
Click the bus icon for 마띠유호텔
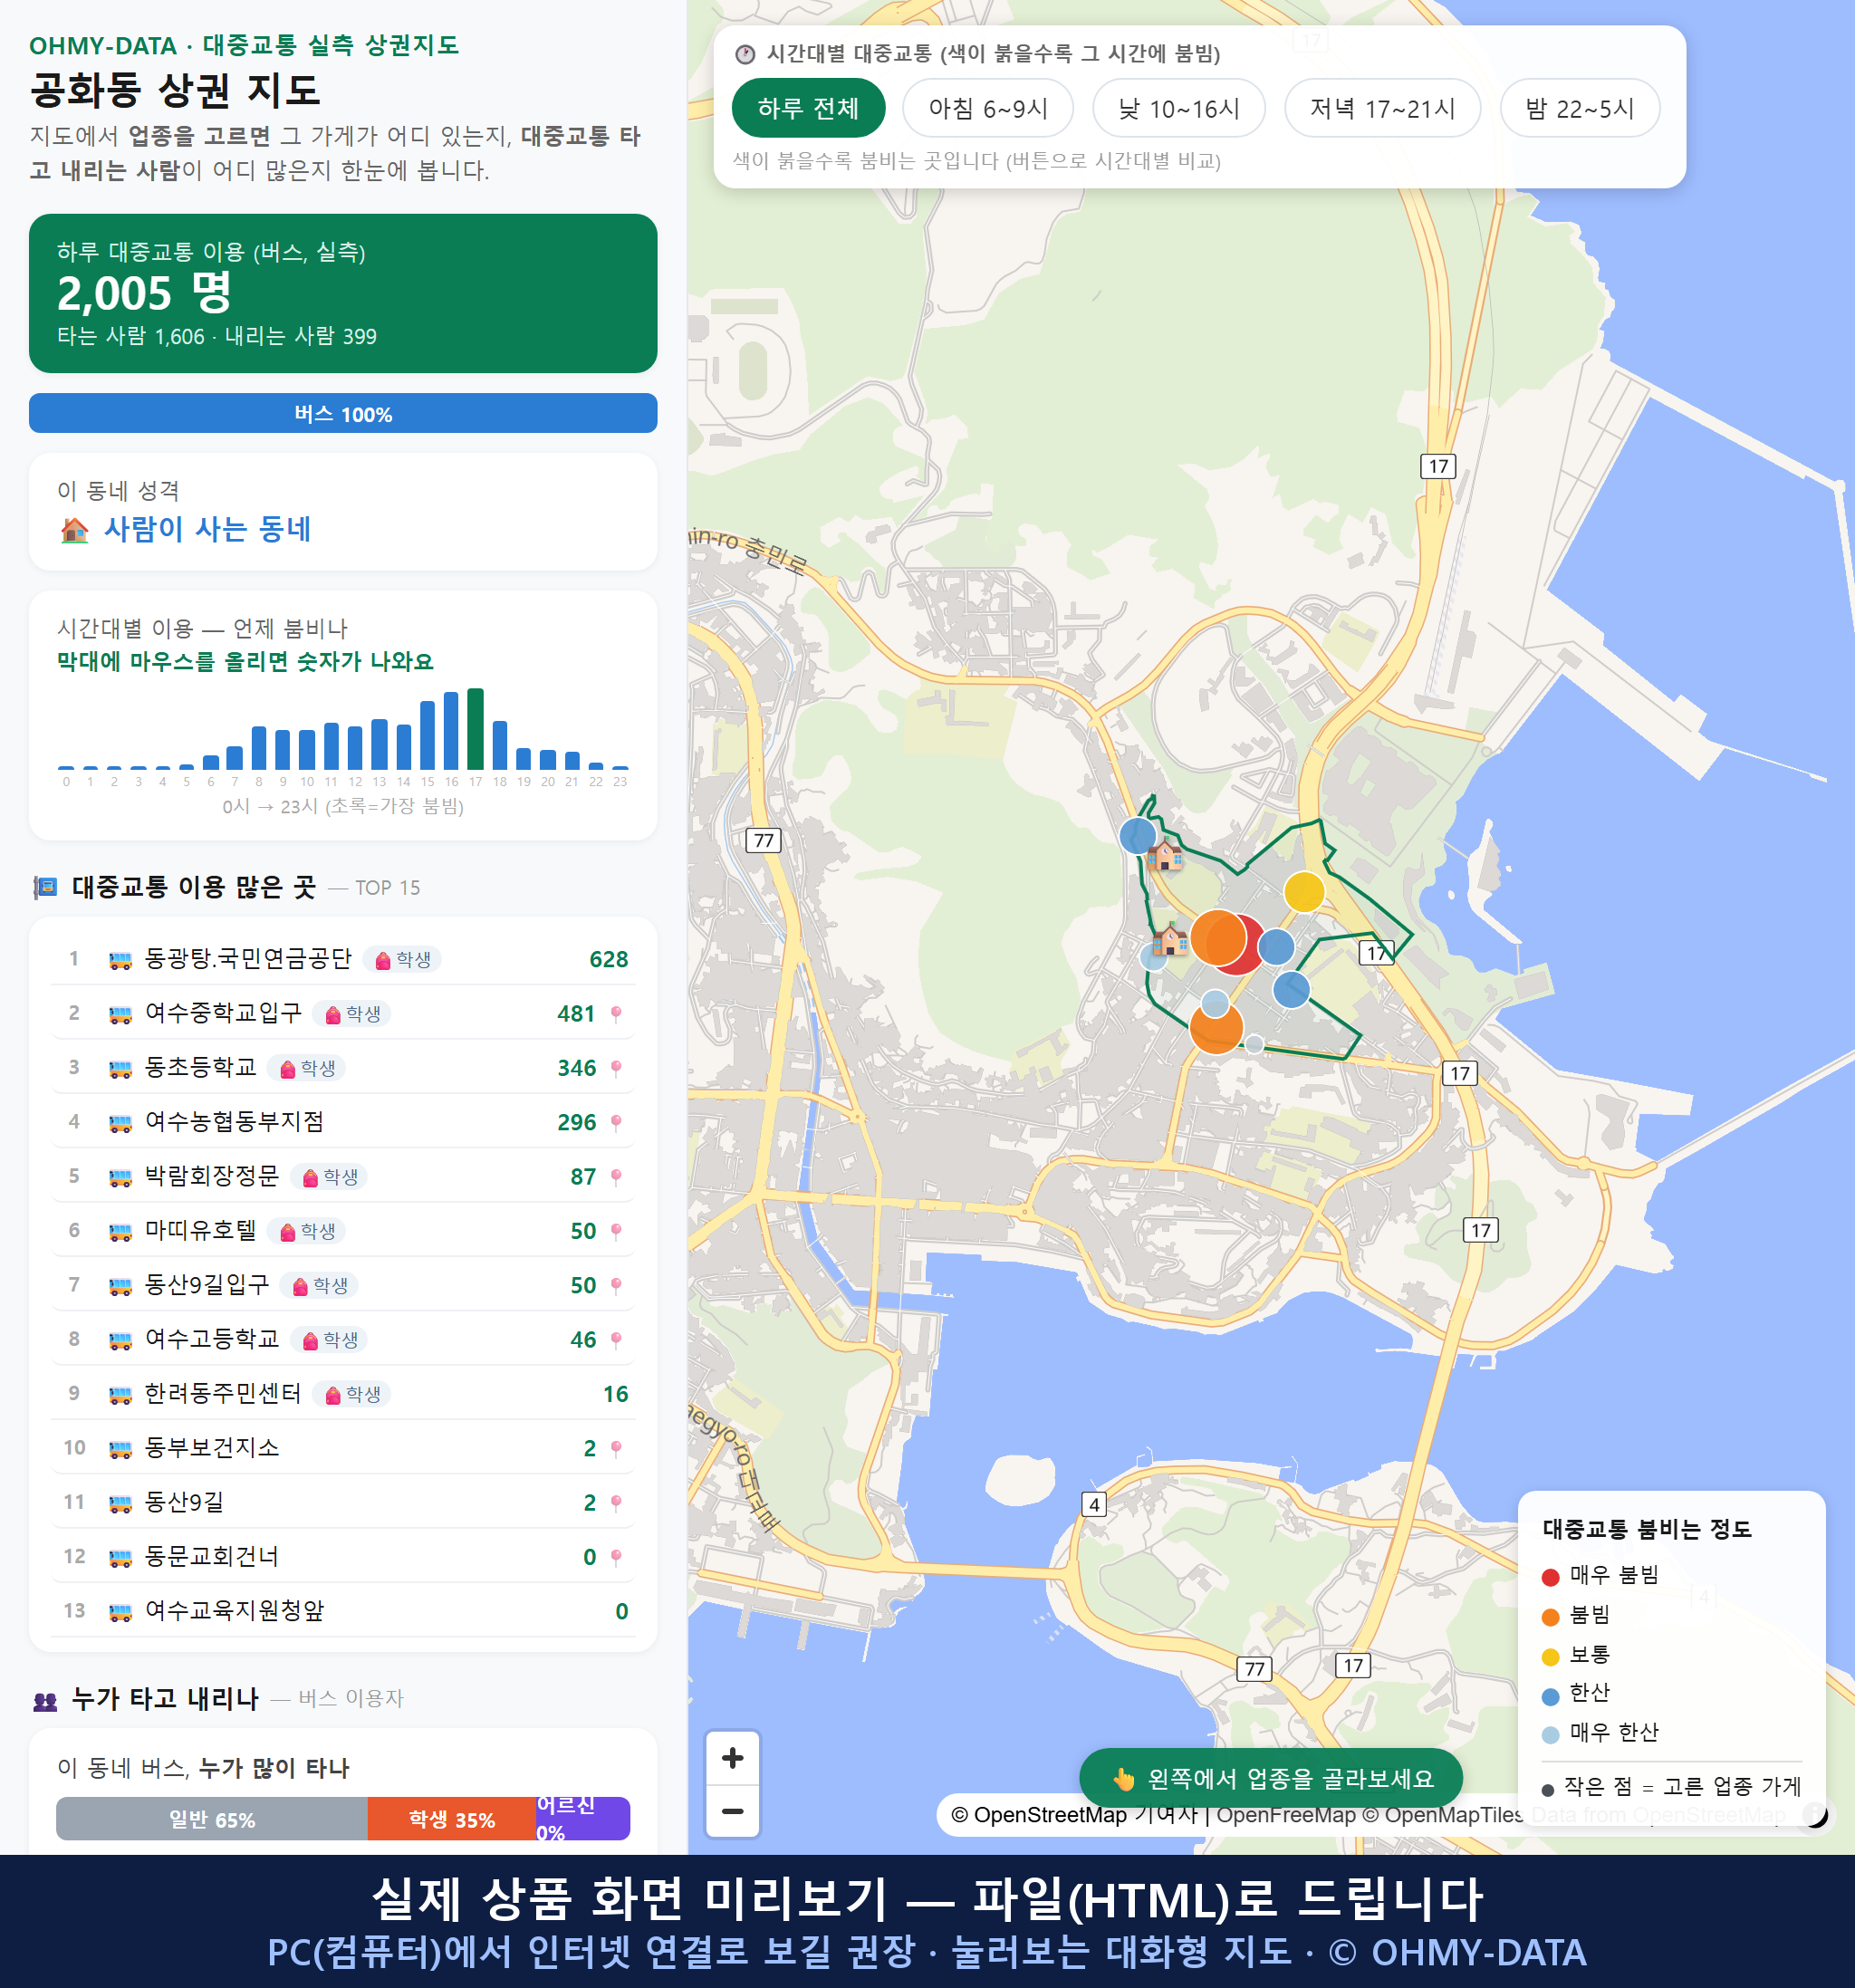coord(120,1231)
